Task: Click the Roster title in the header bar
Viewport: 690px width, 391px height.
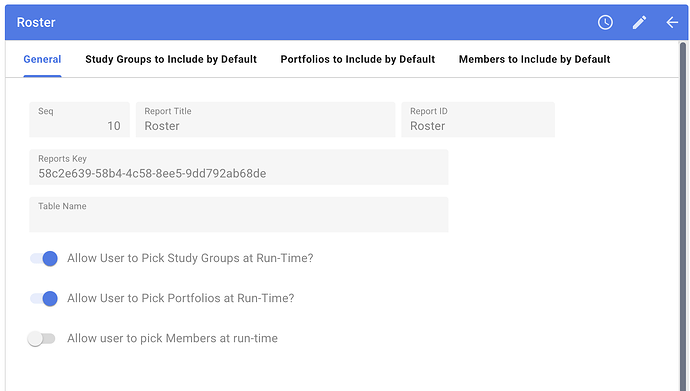Action: [36, 22]
